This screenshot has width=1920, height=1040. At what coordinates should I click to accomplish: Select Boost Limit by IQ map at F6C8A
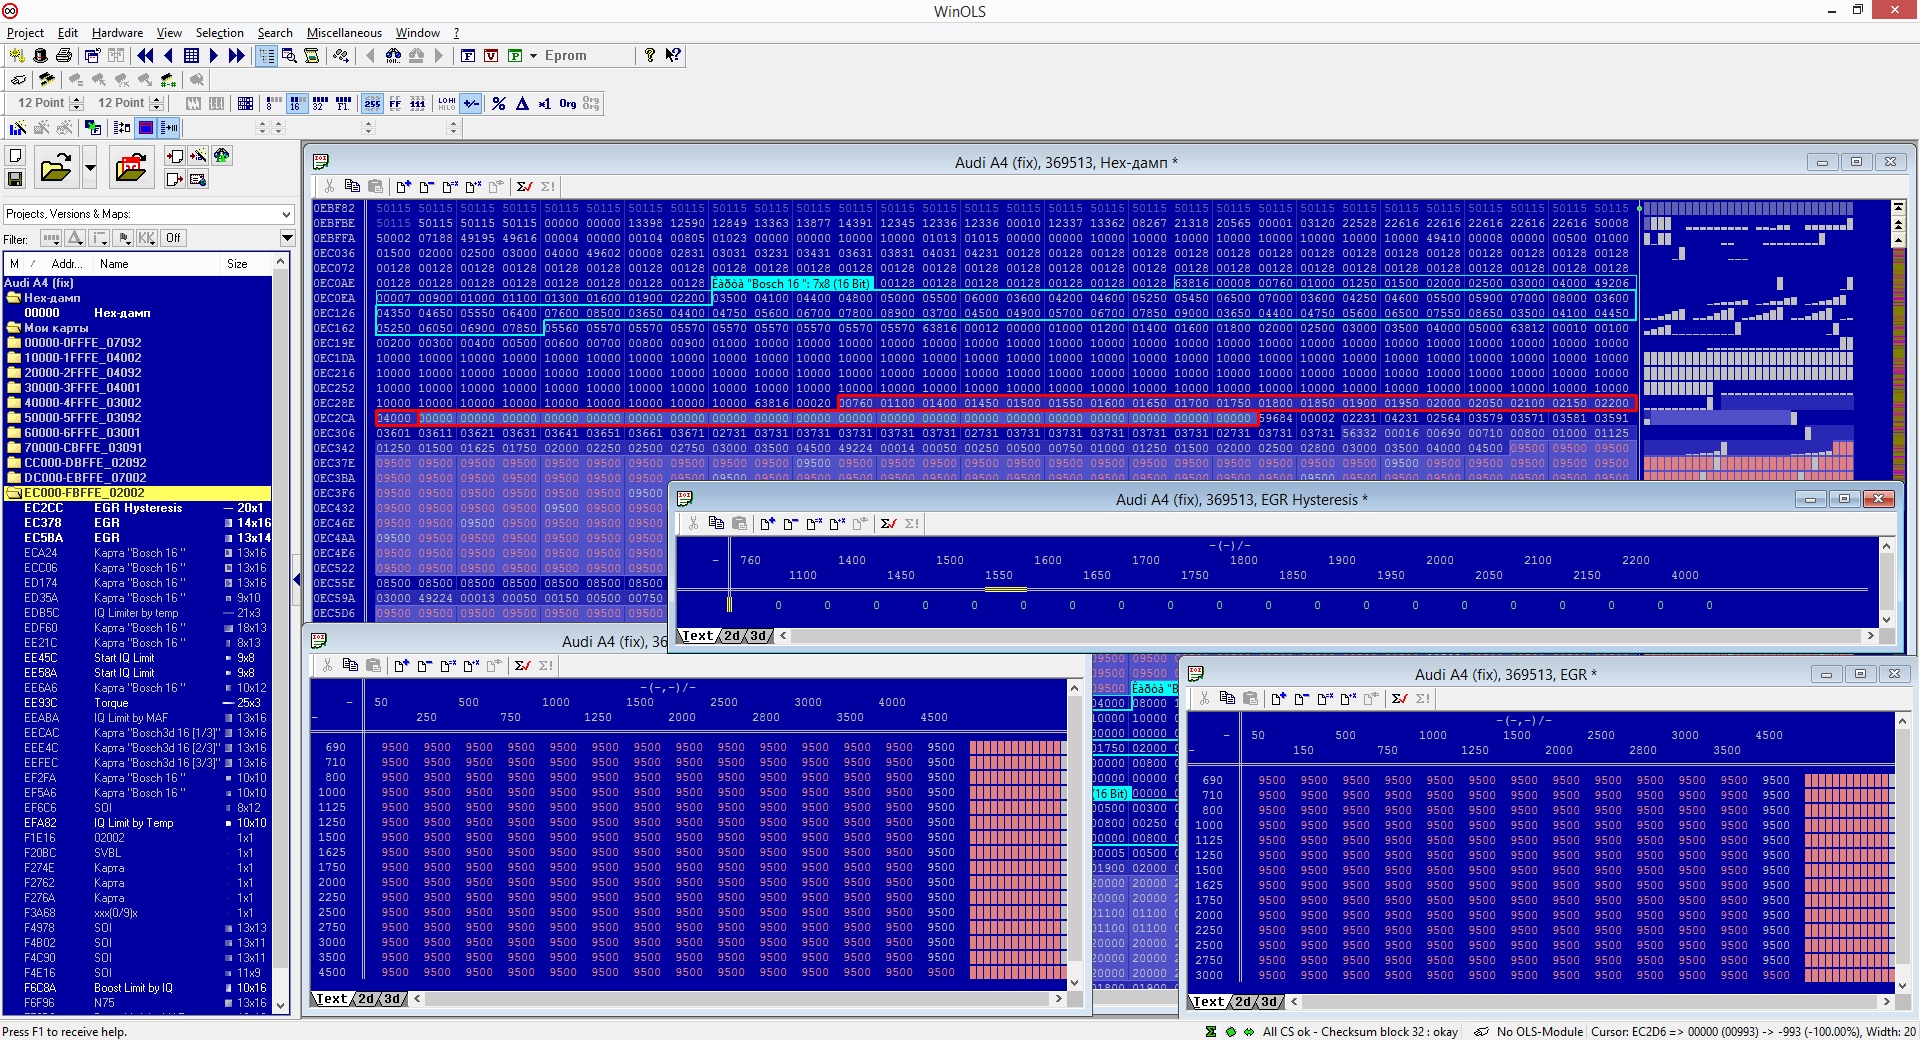pyautogui.click(x=138, y=988)
